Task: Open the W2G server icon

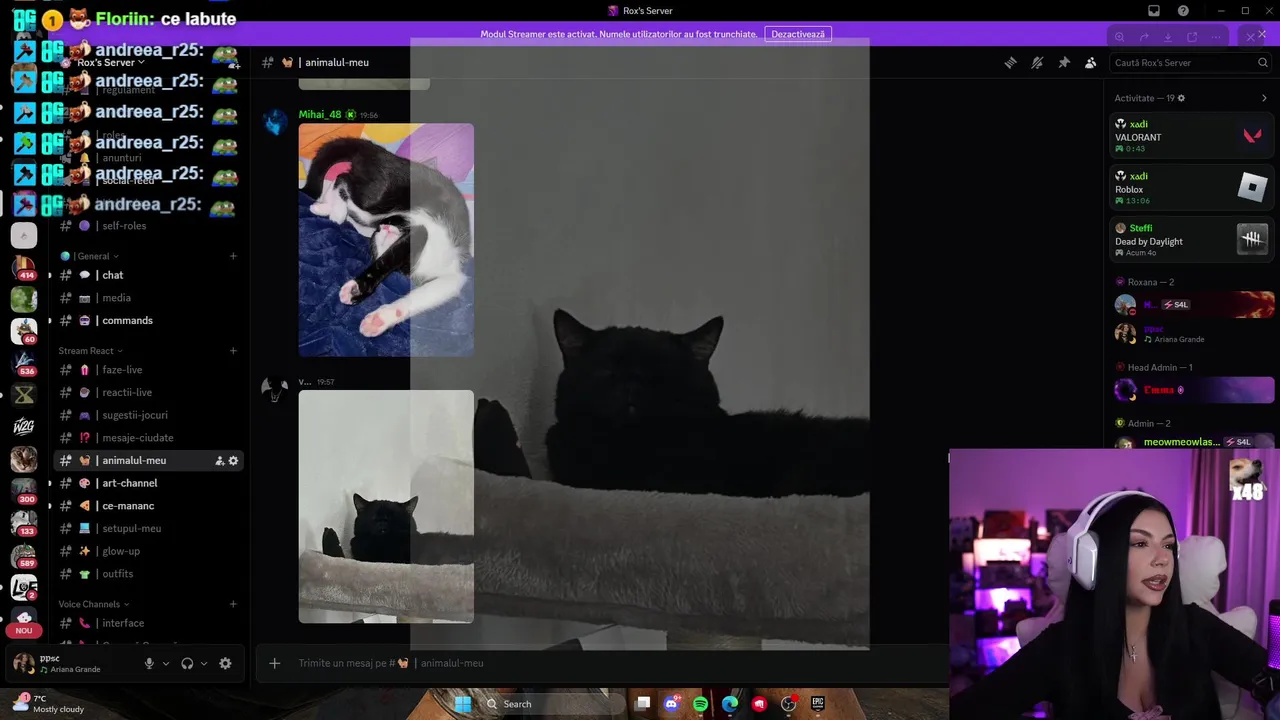Action: pos(24,427)
